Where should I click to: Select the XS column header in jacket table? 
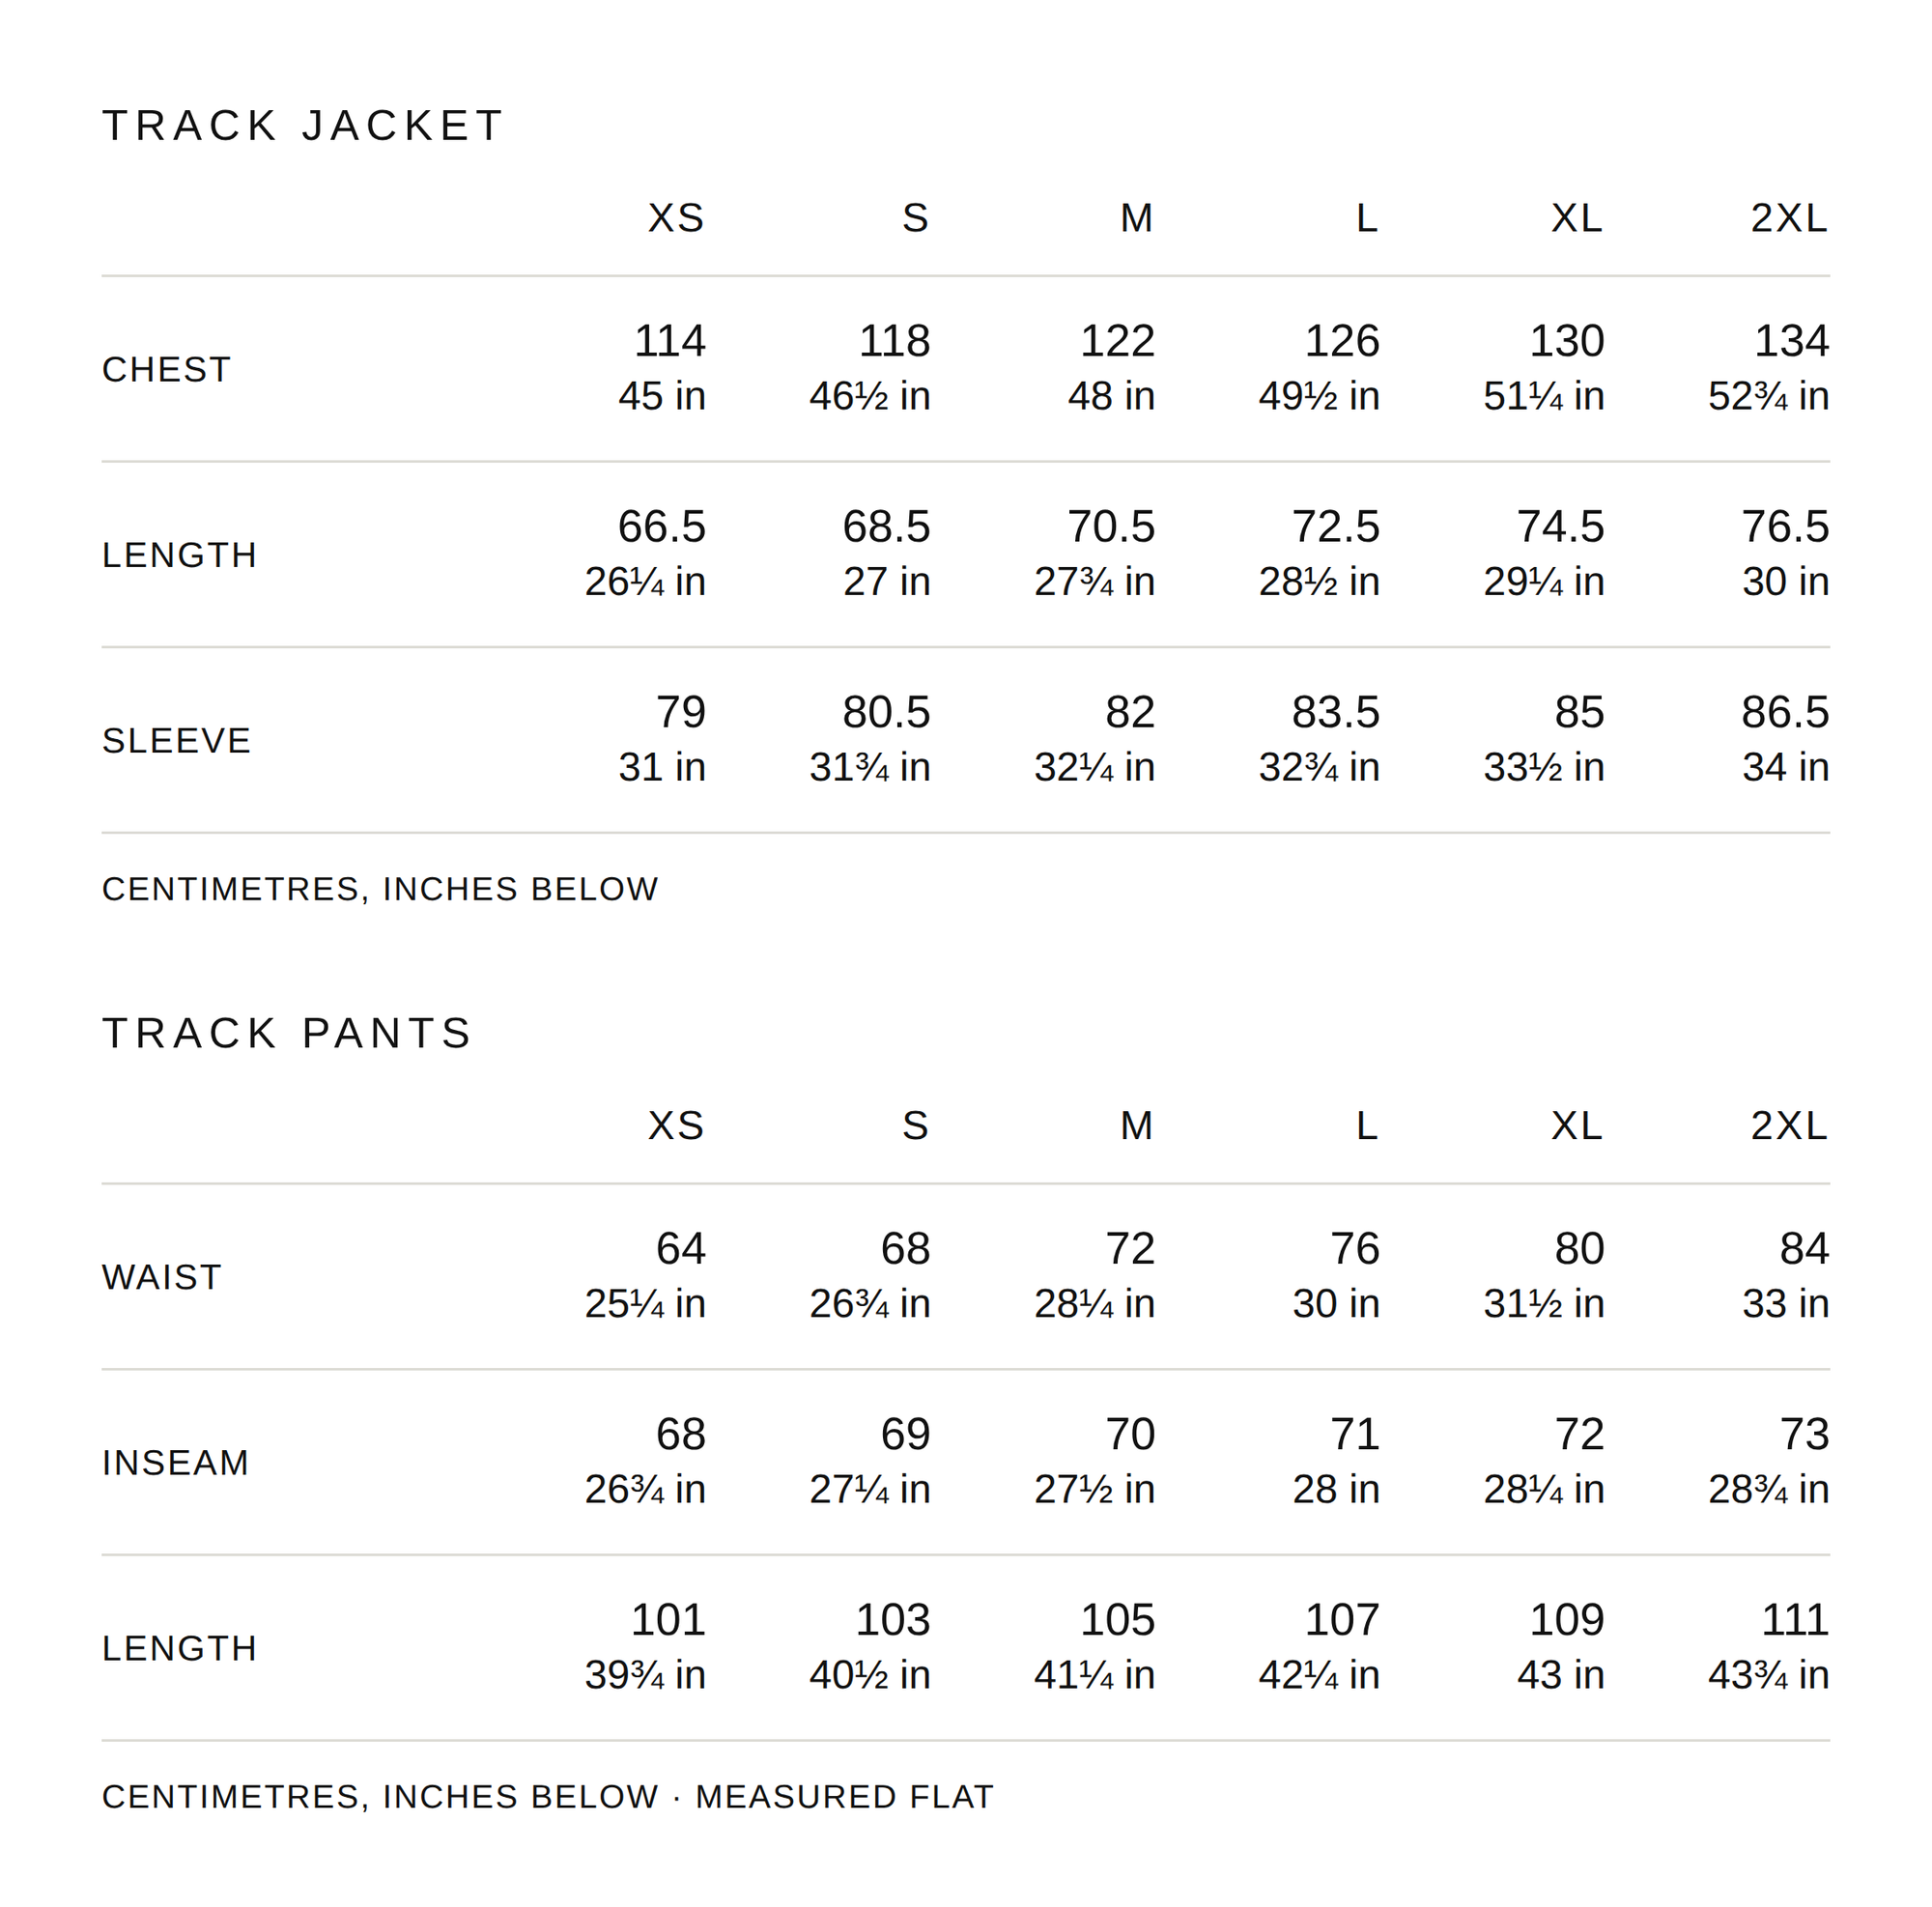click(676, 218)
